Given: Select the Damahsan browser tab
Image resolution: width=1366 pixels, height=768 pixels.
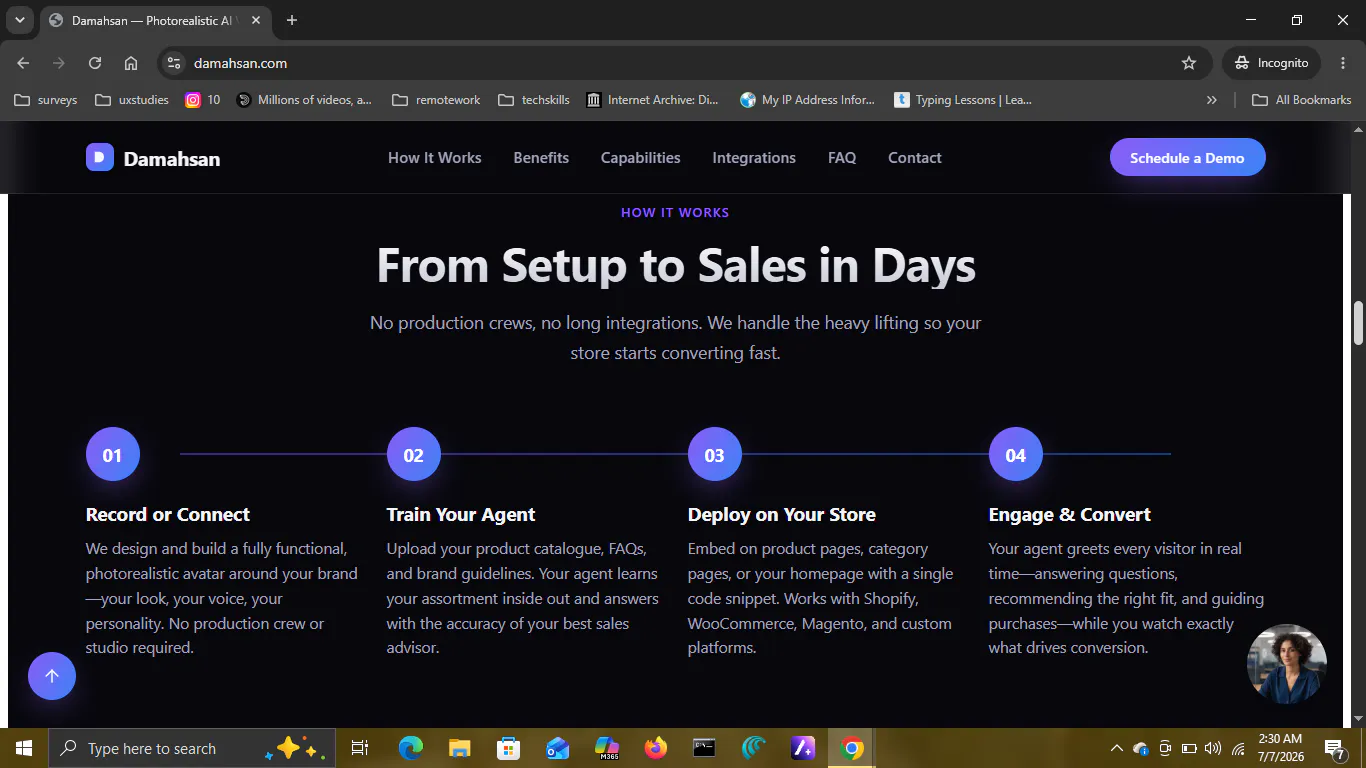Looking at the screenshot, I should coord(155,20).
